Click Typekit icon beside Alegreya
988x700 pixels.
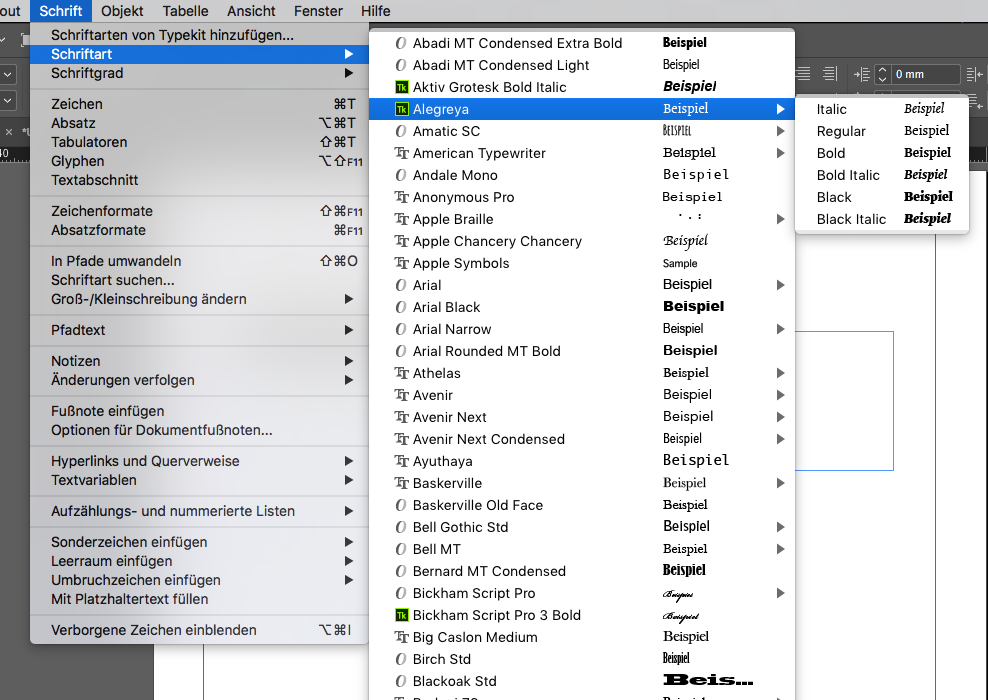point(401,109)
